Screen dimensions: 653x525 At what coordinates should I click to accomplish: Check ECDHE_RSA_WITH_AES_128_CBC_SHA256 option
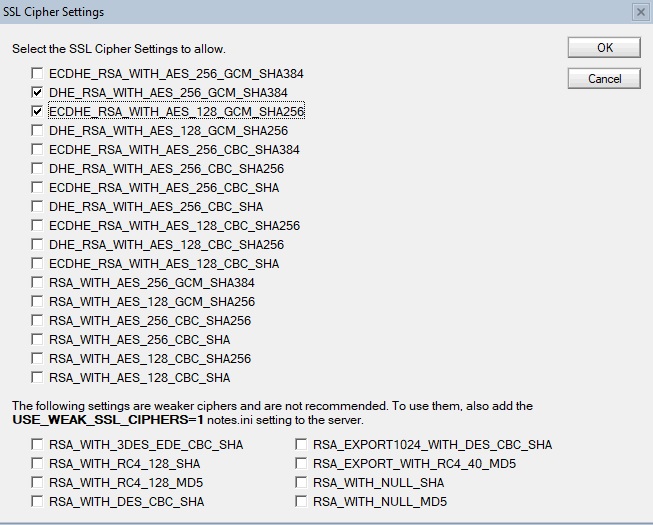pos(37,225)
